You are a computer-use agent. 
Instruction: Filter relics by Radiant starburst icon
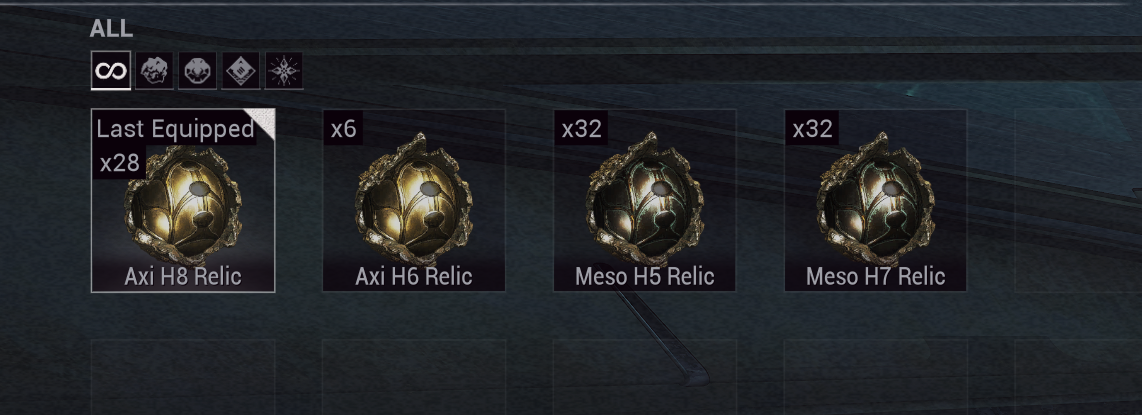pos(284,71)
